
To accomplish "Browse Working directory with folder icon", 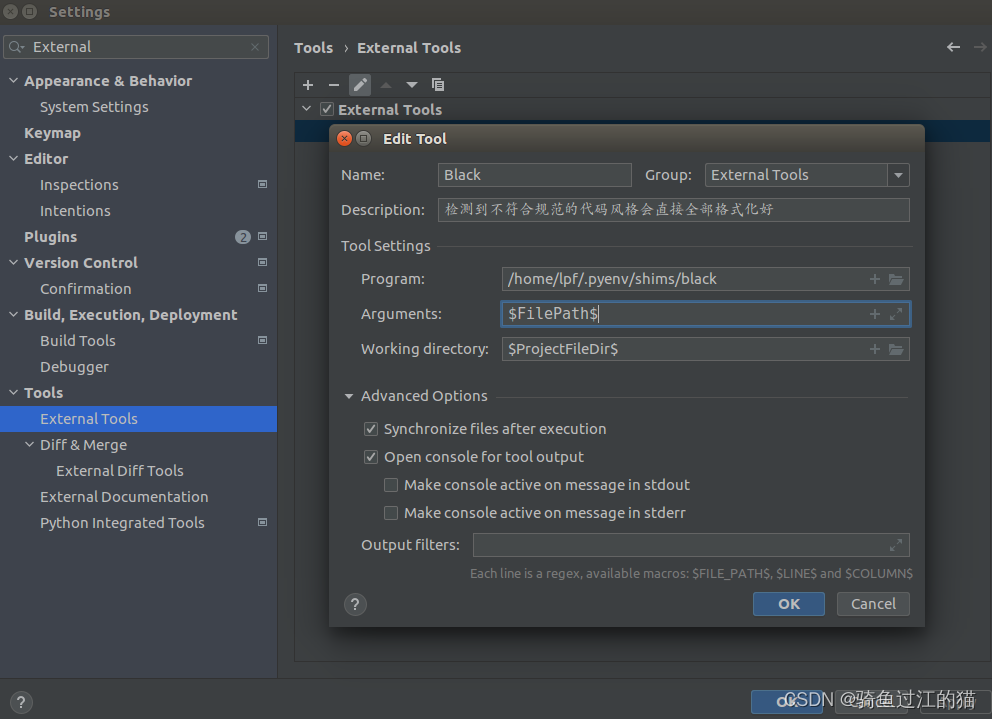I will [896, 349].
